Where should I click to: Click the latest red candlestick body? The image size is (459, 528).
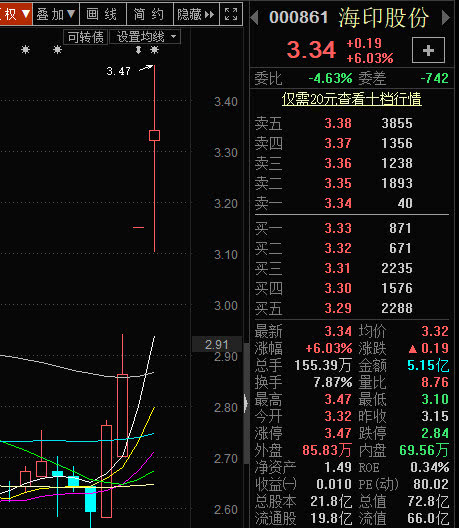155,135
